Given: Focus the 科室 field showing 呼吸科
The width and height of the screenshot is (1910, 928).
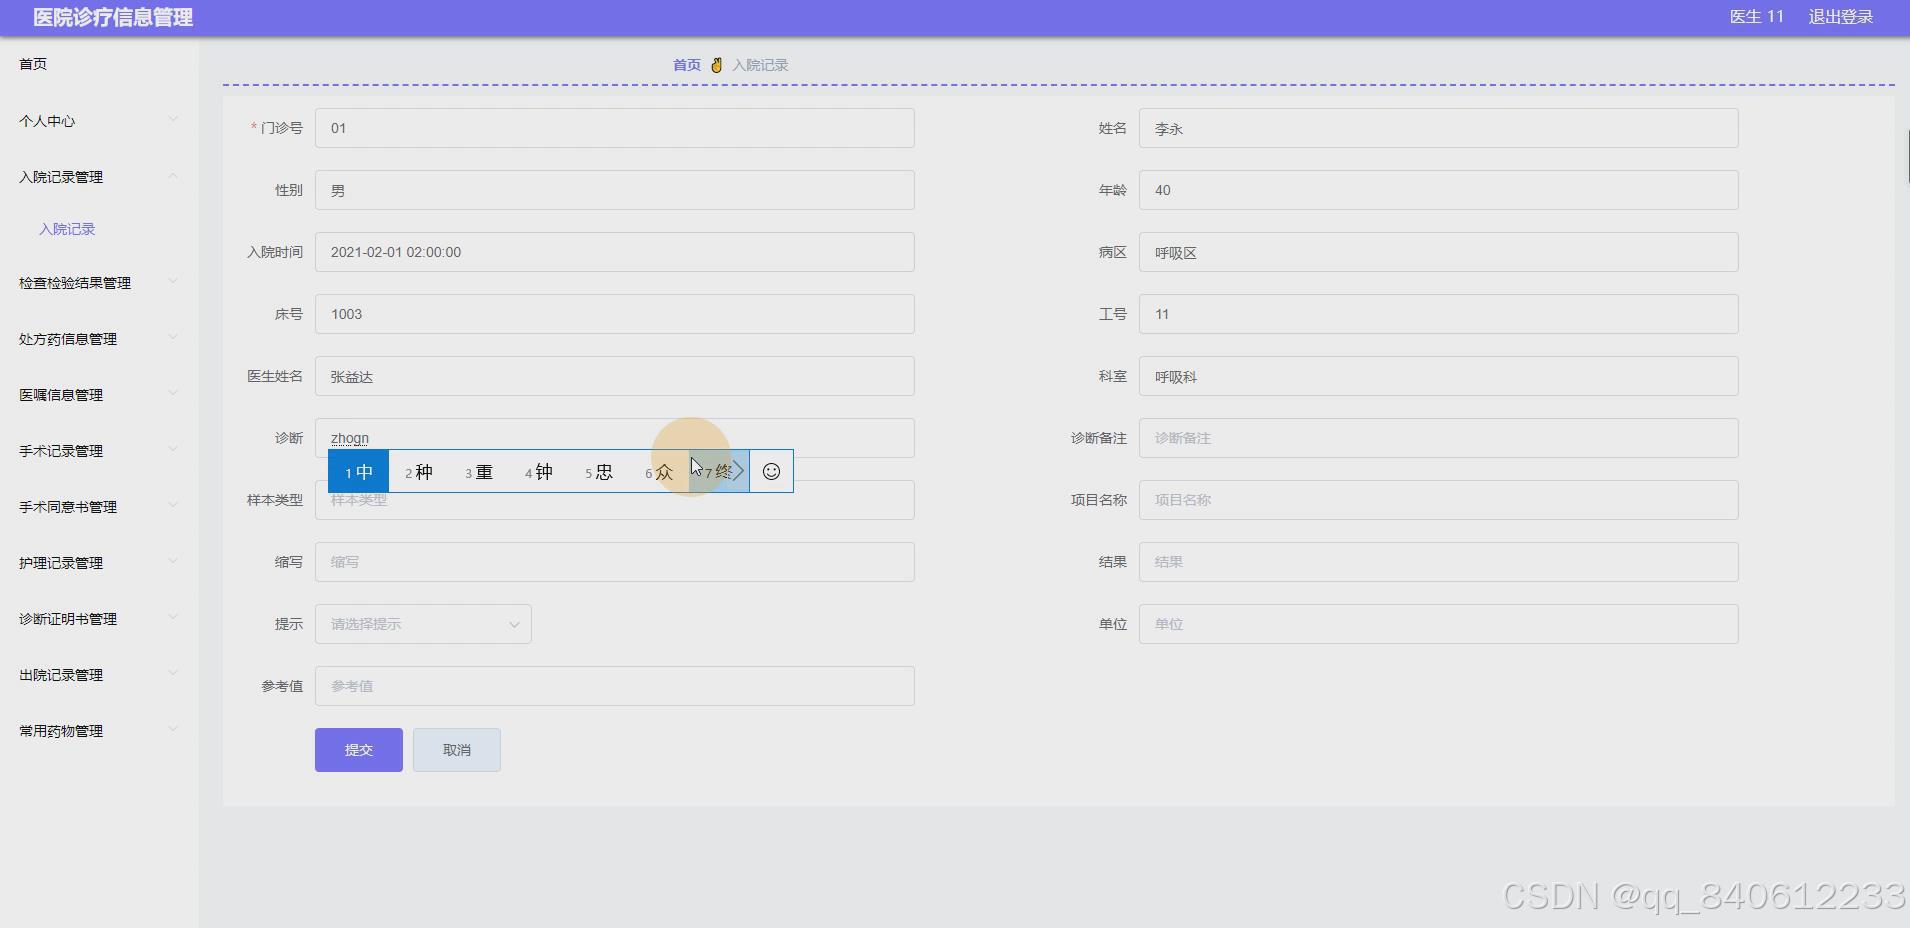Looking at the screenshot, I should pos(1439,376).
